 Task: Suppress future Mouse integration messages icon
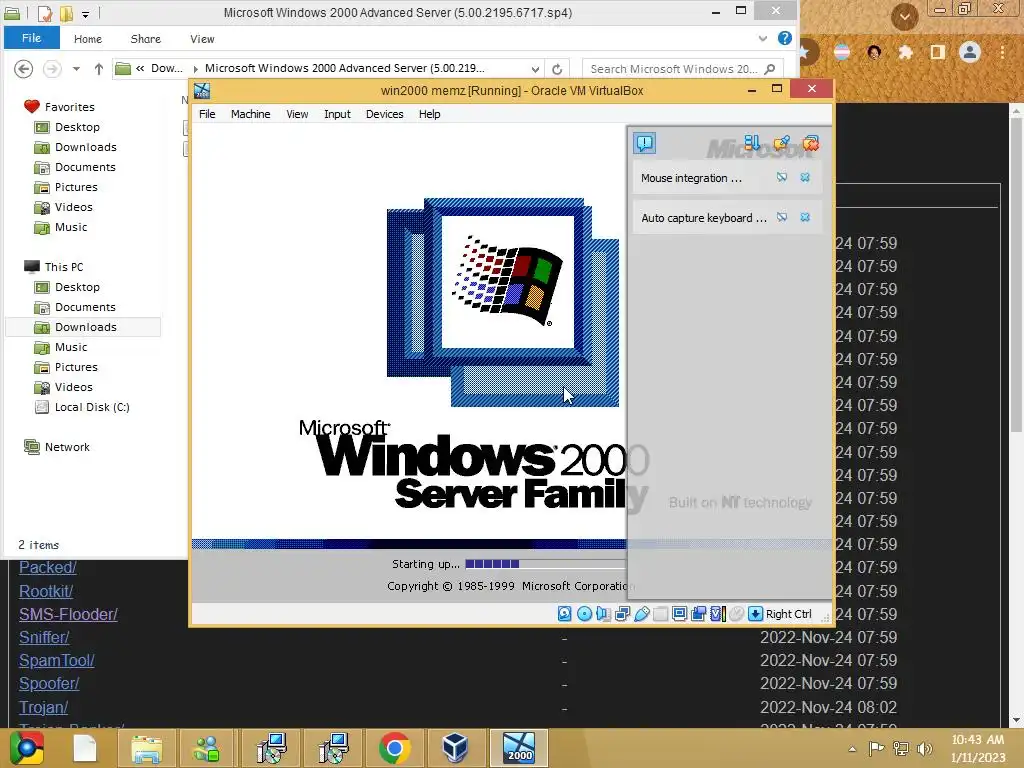point(782,177)
